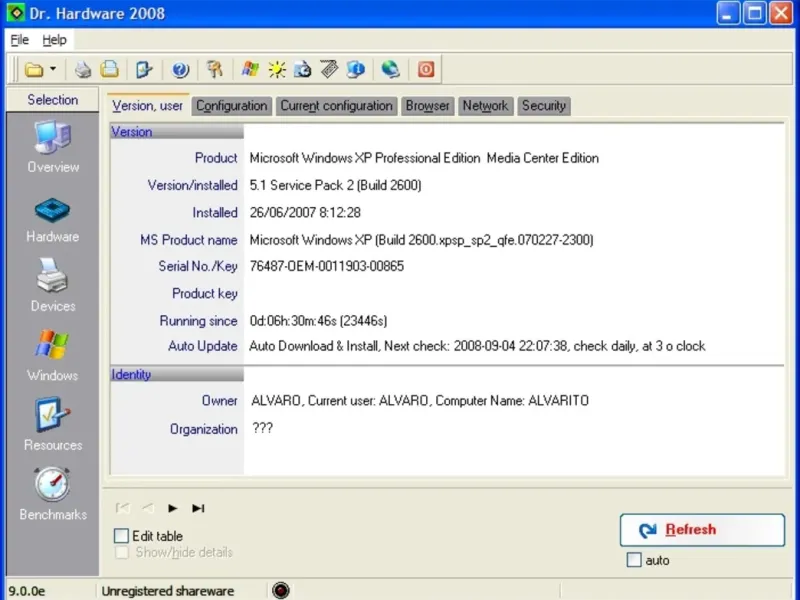Click the price tag toolbar icon
The width and height of the screenshot is (800, 600).
pyautogui.click(x=329, y=69)
